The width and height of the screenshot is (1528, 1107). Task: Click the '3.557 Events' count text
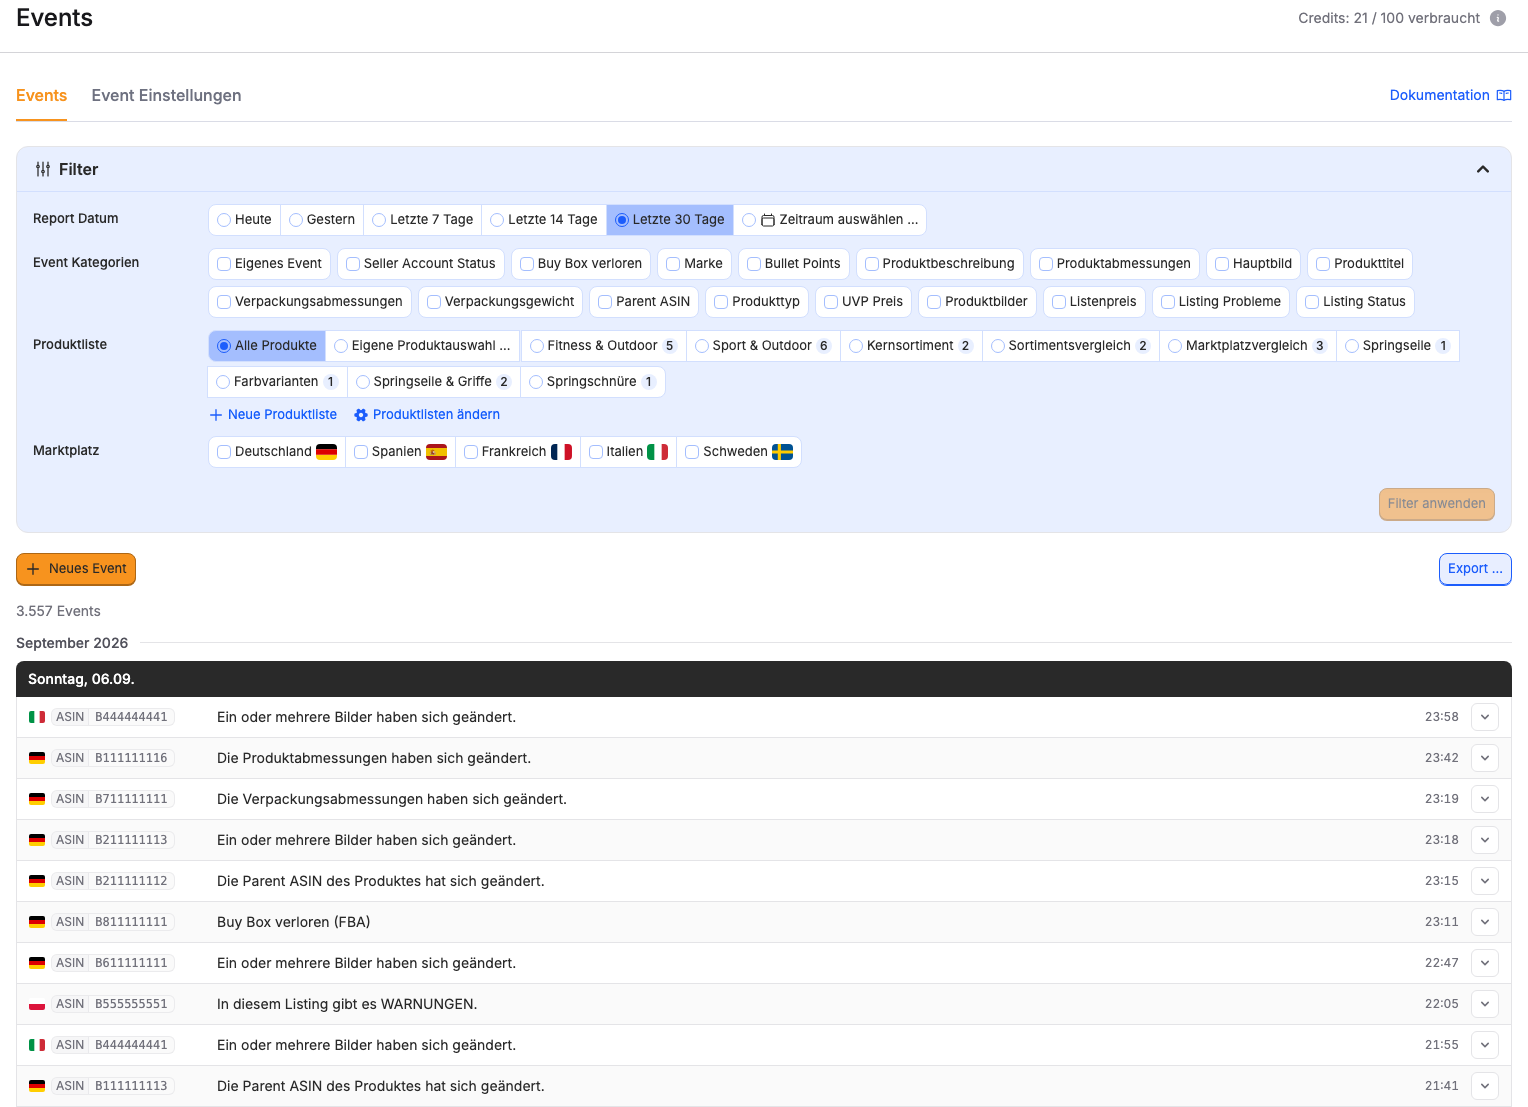pyautogui.click(x=58, y=611)
